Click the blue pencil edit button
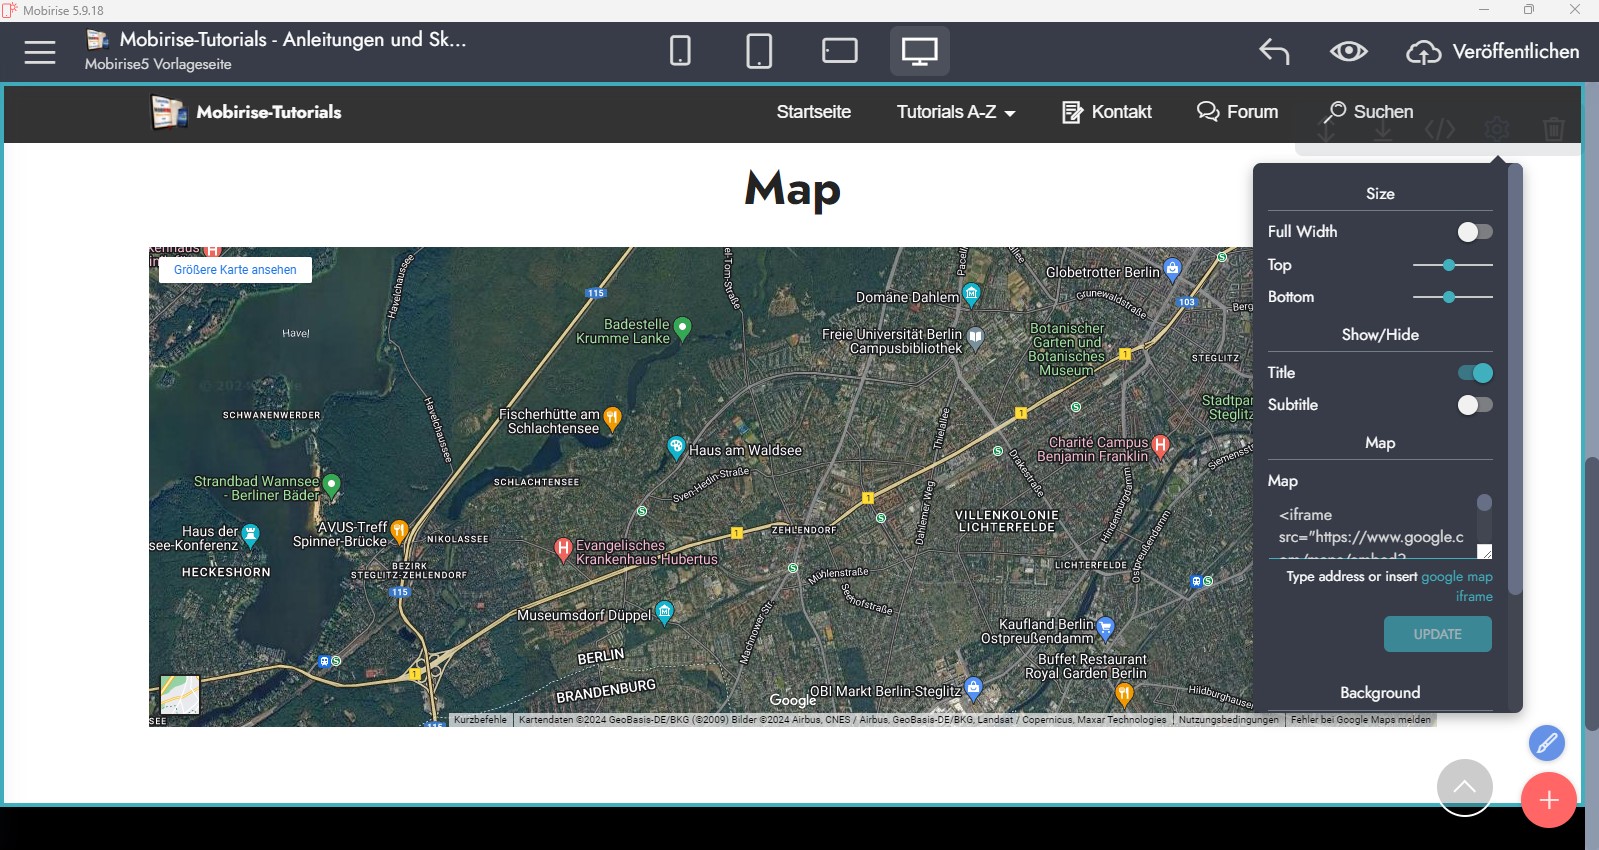Screen dimensions: 1599x850 [1546, 743]
